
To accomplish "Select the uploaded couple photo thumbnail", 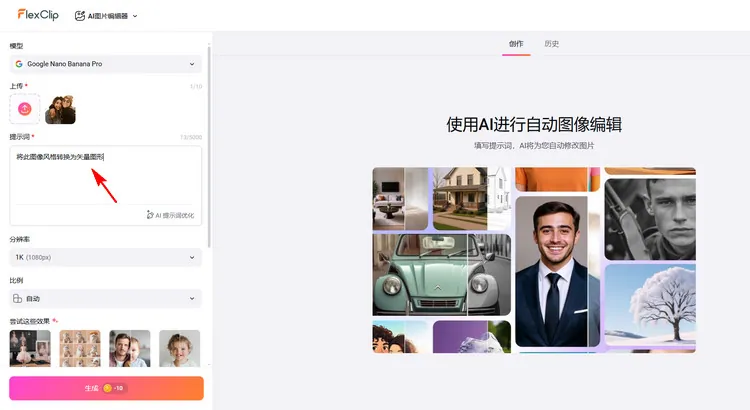I will click(x=60, y=109).
